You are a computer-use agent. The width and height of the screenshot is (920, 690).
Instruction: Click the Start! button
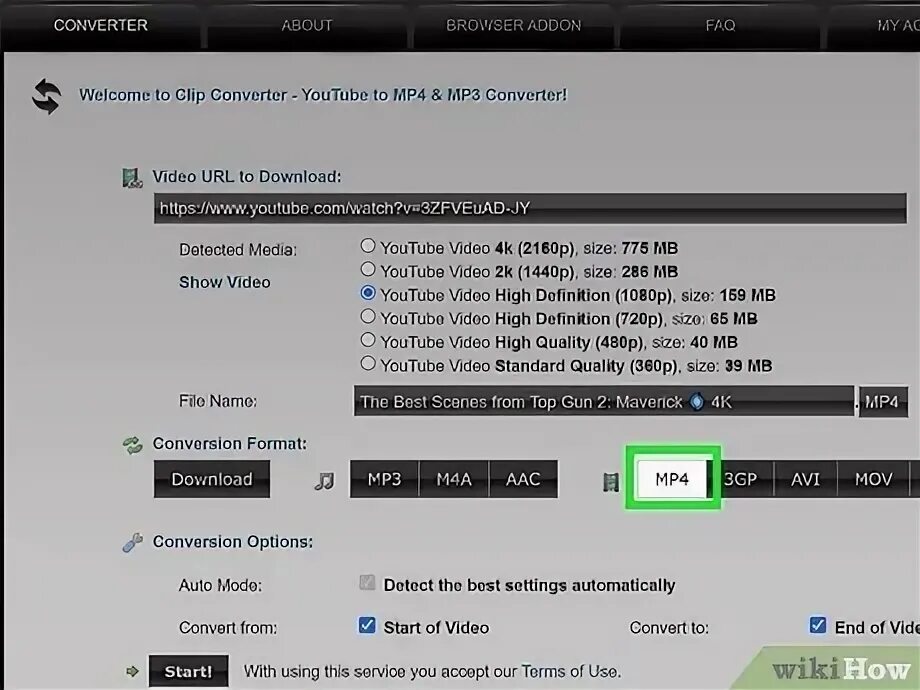point(188,671)
